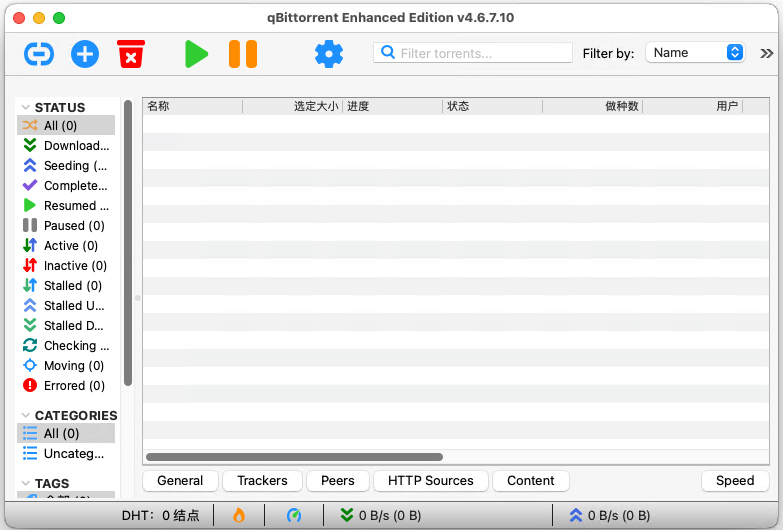Click the Add torrent file plus icon
783x530 pixels.
pyautogui.click(x=85, y=54)
